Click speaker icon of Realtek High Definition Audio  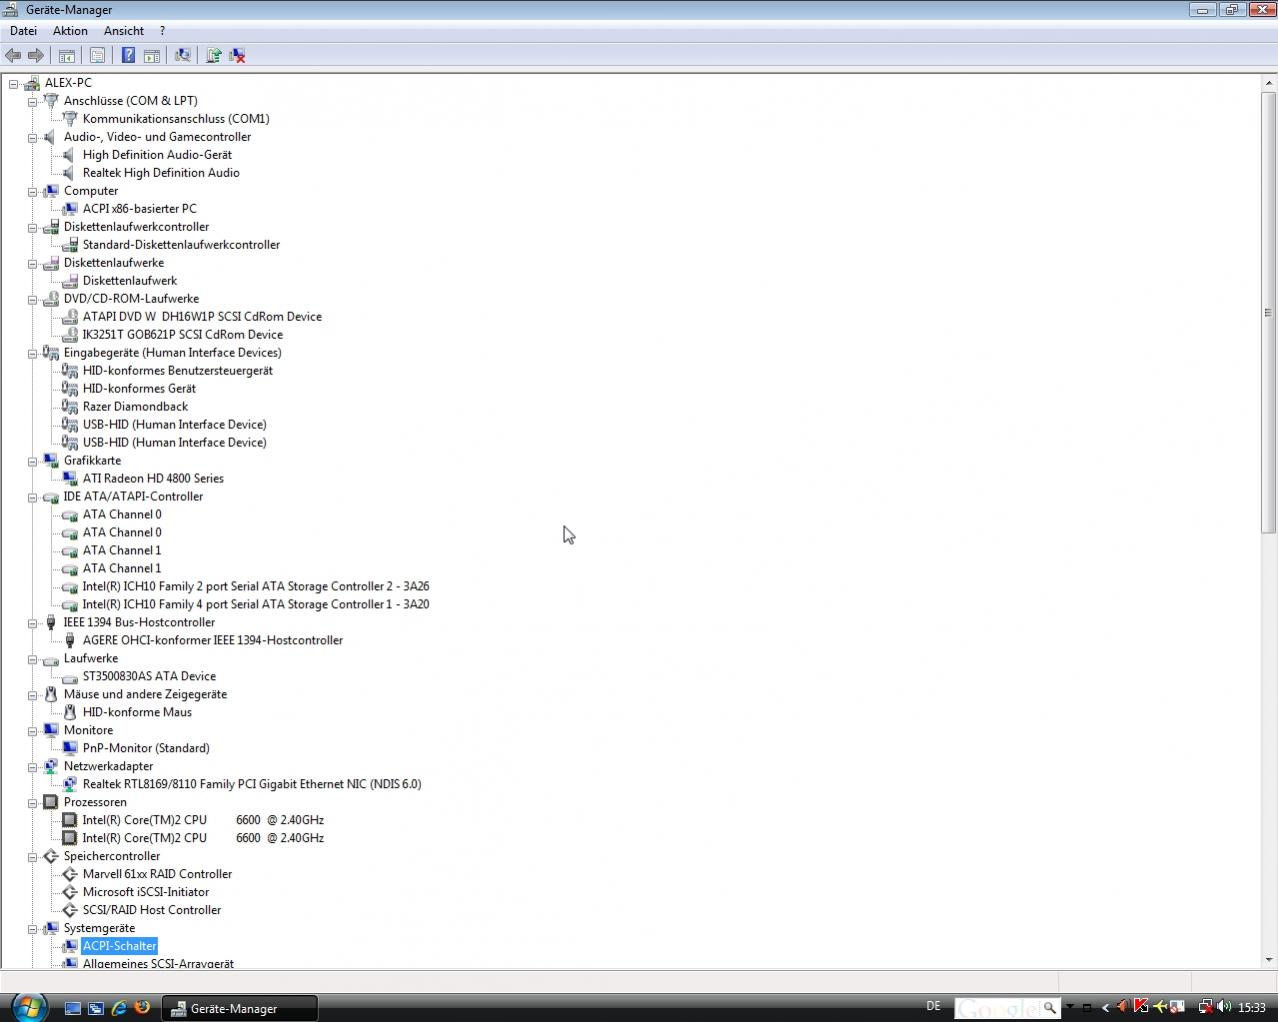click(x=70, y=173)
